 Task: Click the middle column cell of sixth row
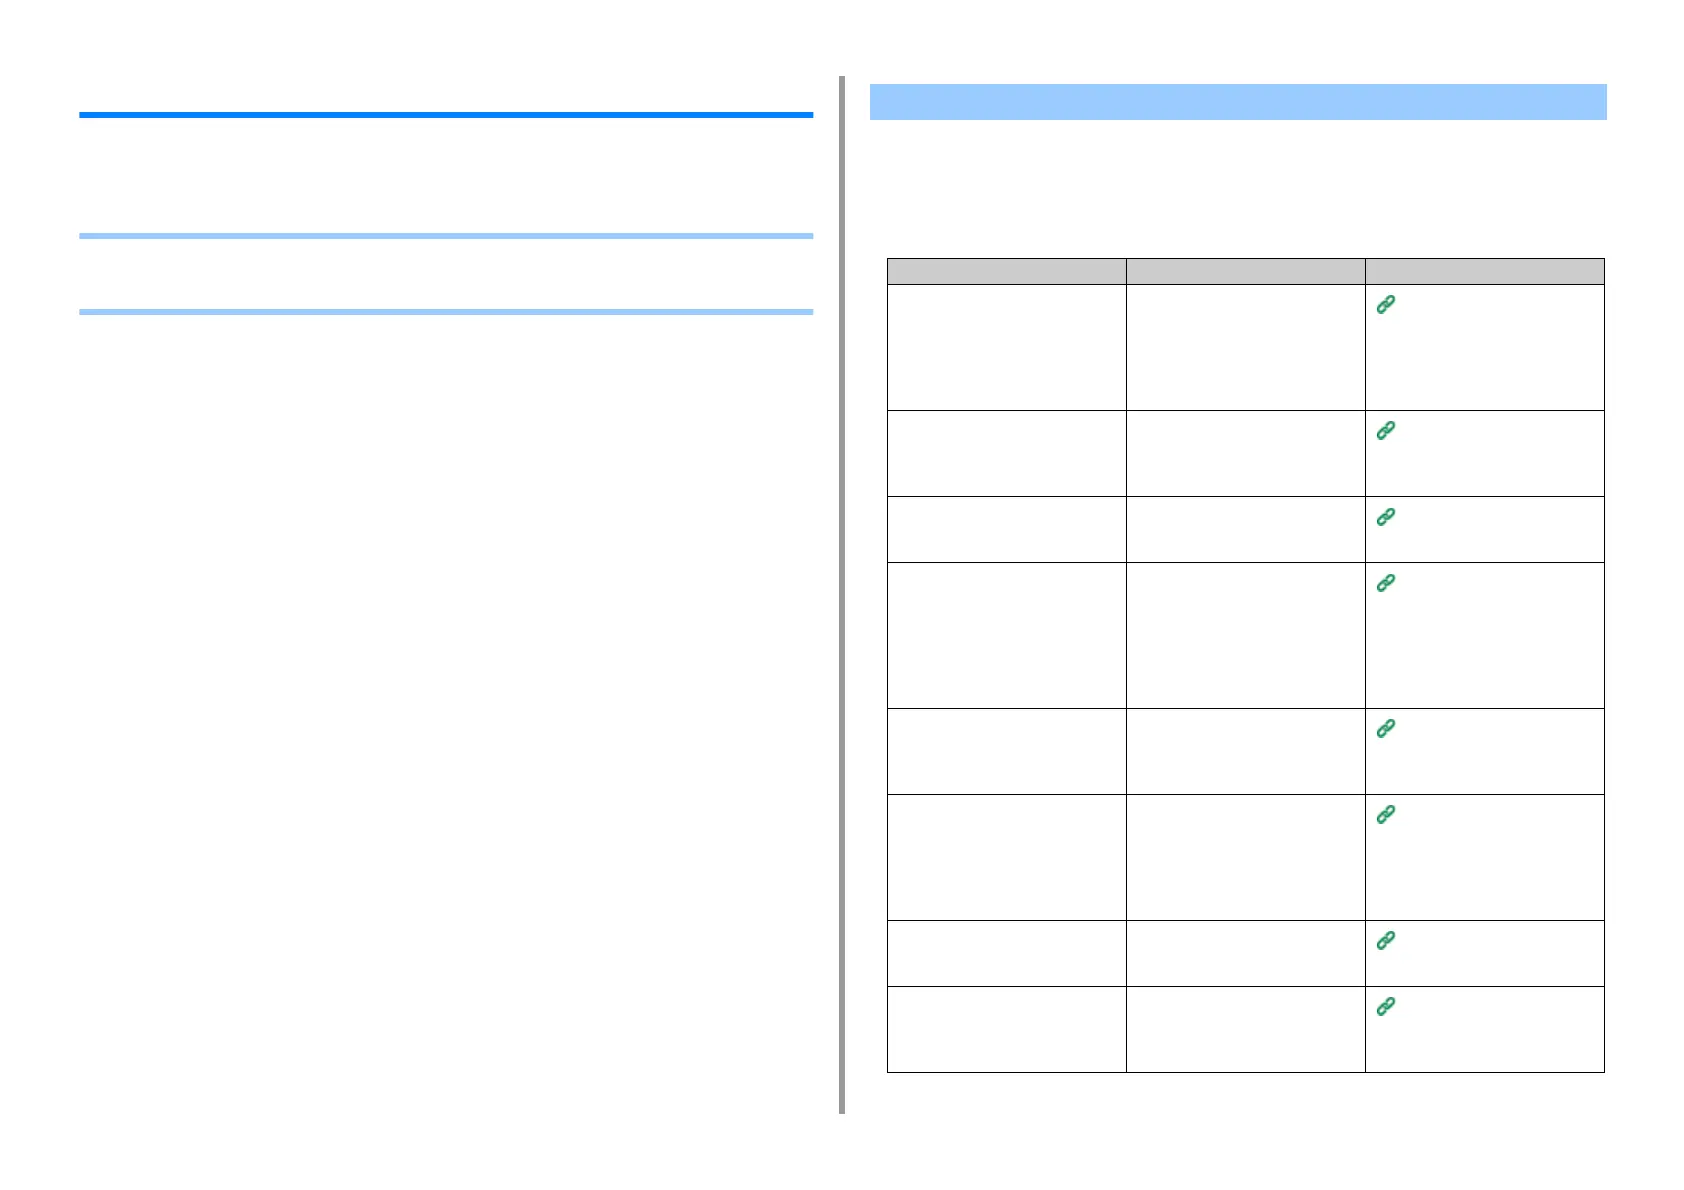pos(1245,857)
